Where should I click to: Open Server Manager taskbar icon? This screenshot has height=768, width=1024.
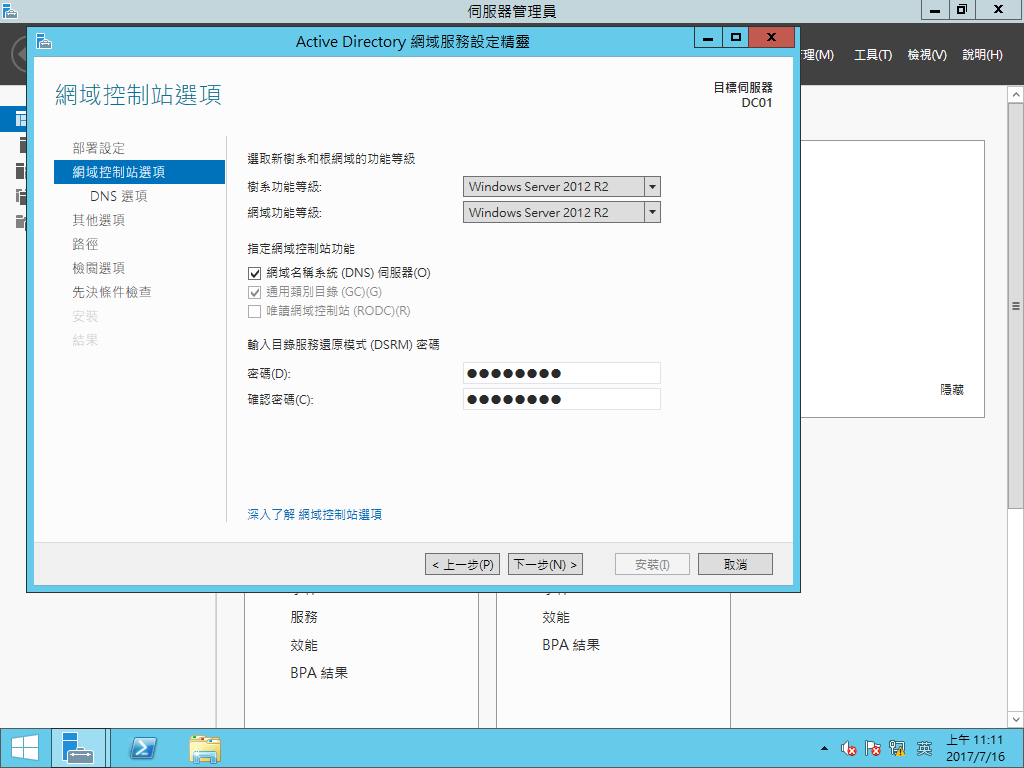(78, 748)
